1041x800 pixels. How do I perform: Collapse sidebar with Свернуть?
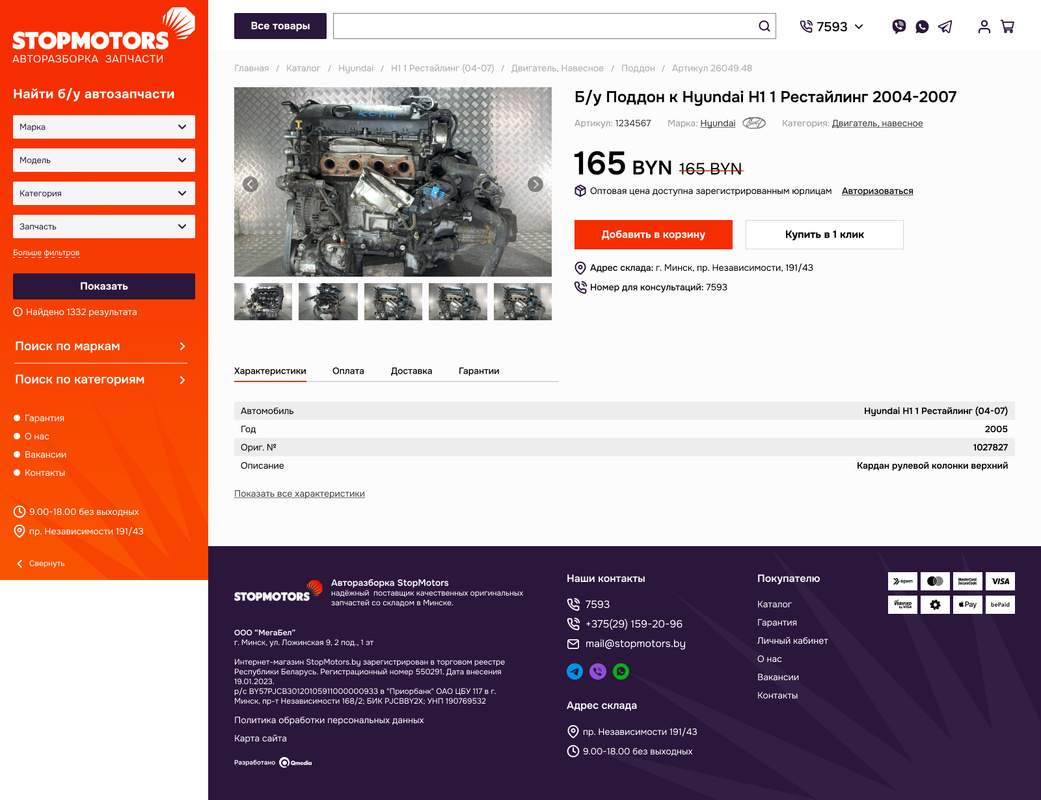(40, 563)
